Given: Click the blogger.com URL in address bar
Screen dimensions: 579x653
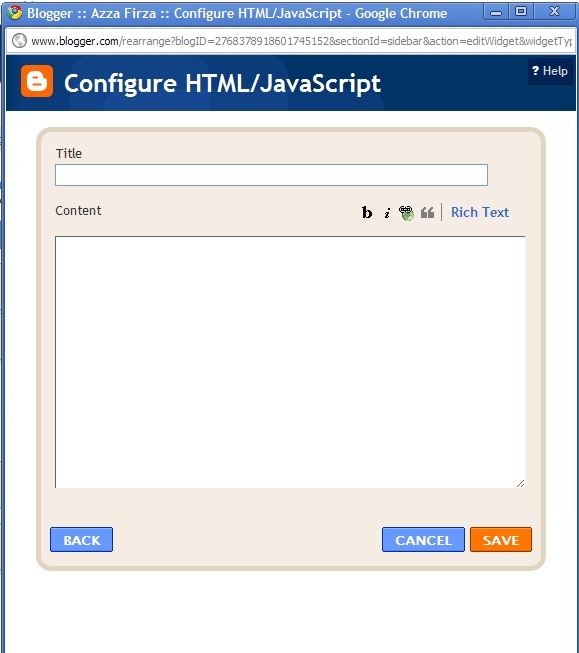Looking at the screenshot, I should [x=302, y=41].
